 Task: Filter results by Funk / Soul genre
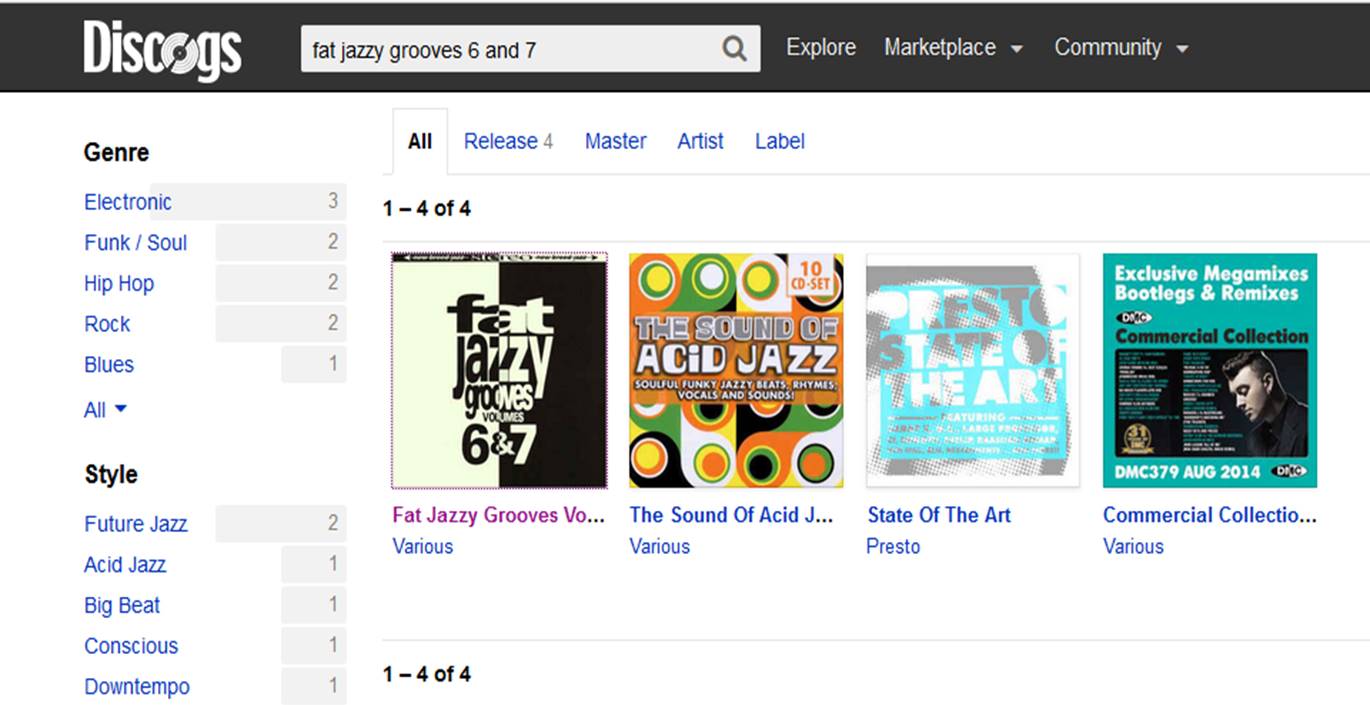point(135,243)
